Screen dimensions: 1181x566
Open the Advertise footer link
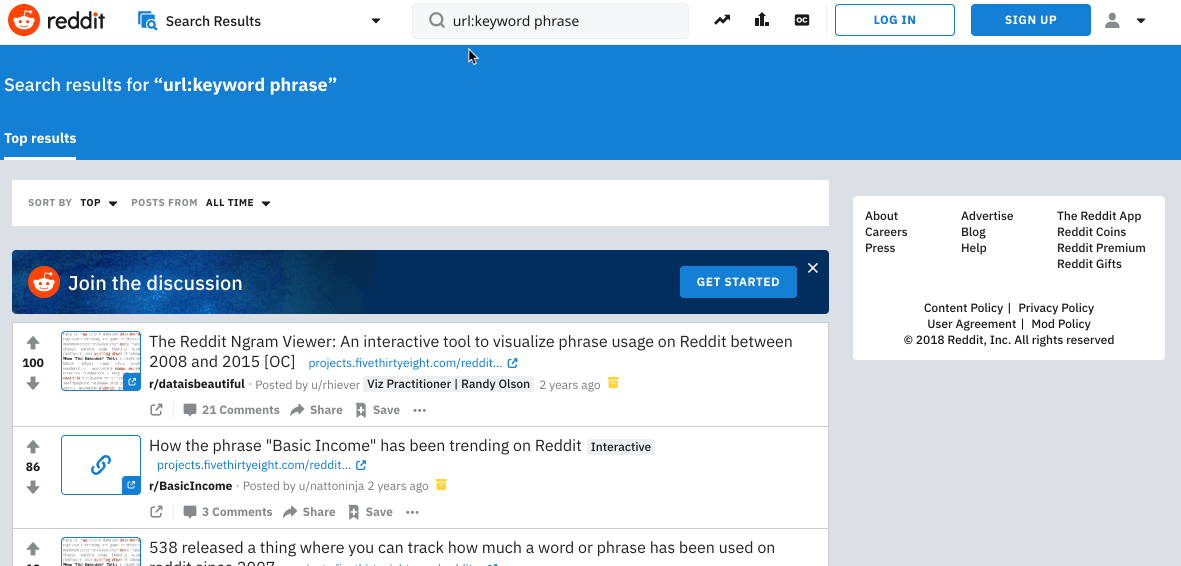987,216
